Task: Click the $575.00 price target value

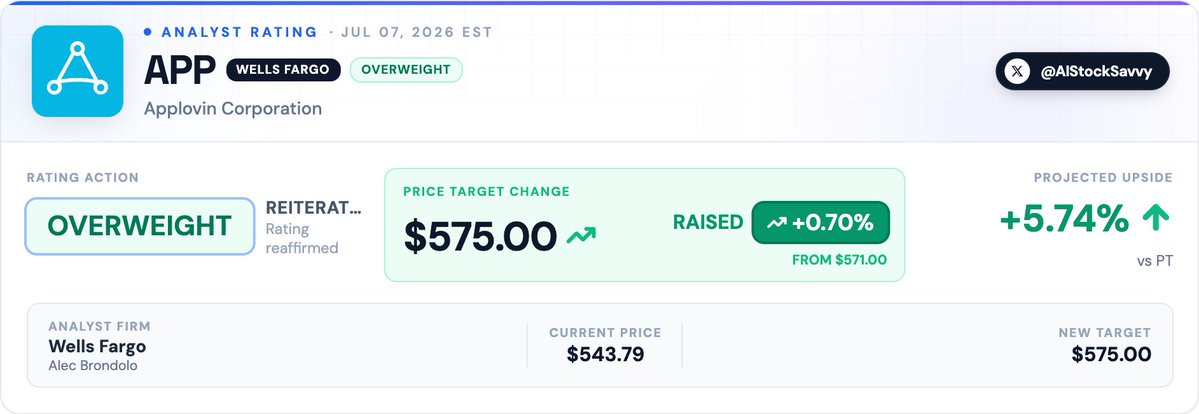Action: 480,236
